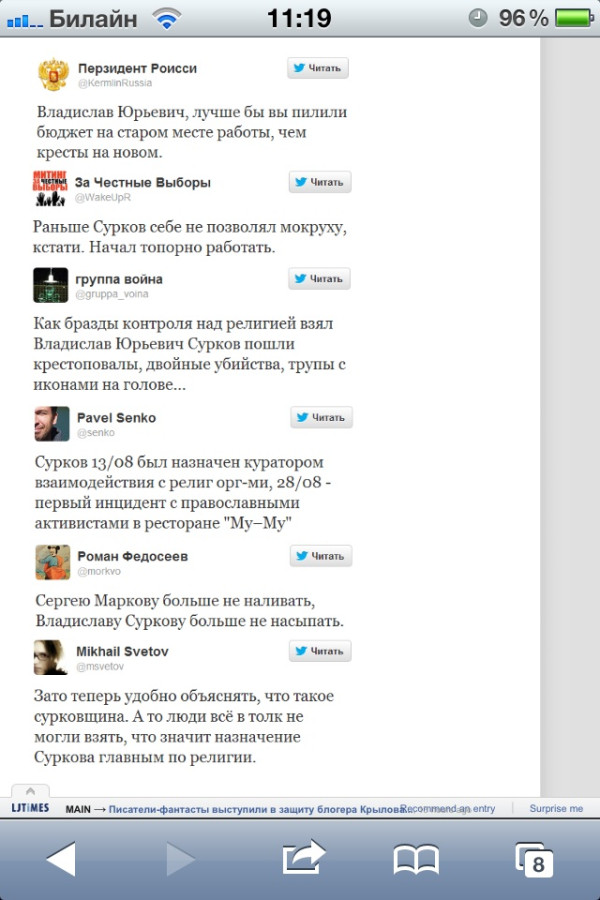Tap Pavel Senko's profile photo
This screenshot has height=900, width=600.
(52, 424)
